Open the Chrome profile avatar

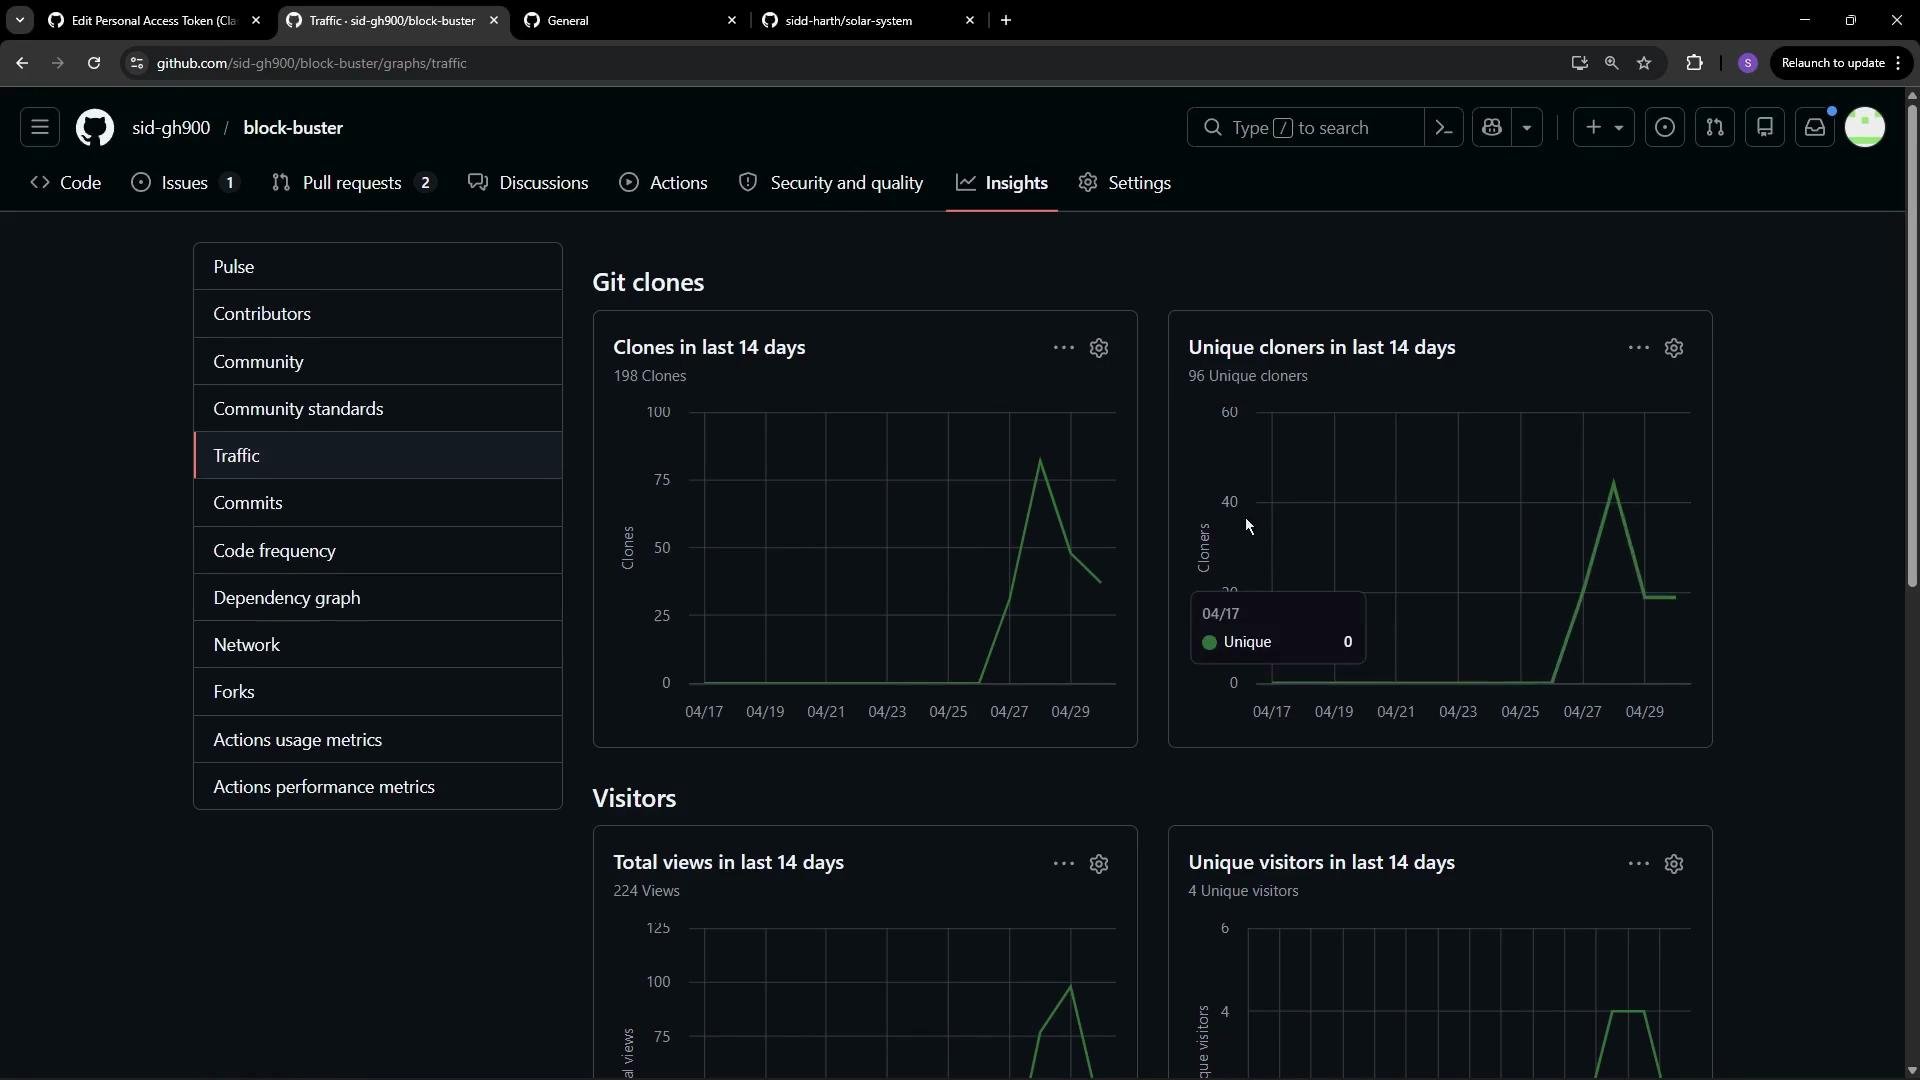[1748, 63]
